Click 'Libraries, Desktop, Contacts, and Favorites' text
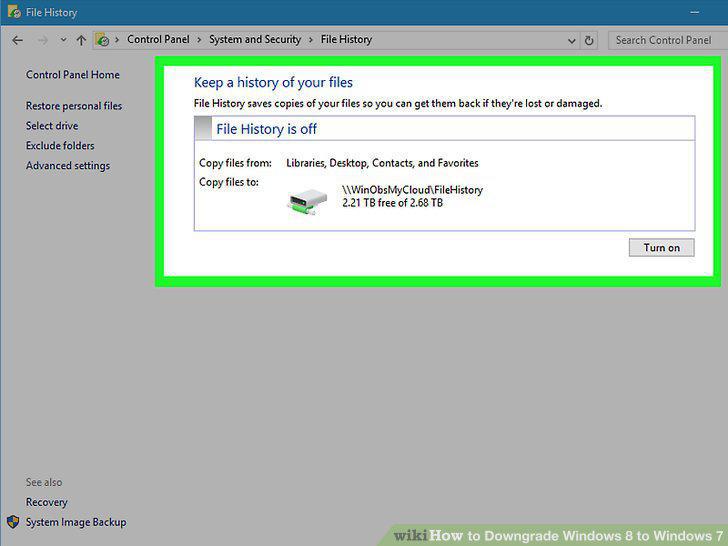Screen dimensions: 728x546 click(382, 163)
